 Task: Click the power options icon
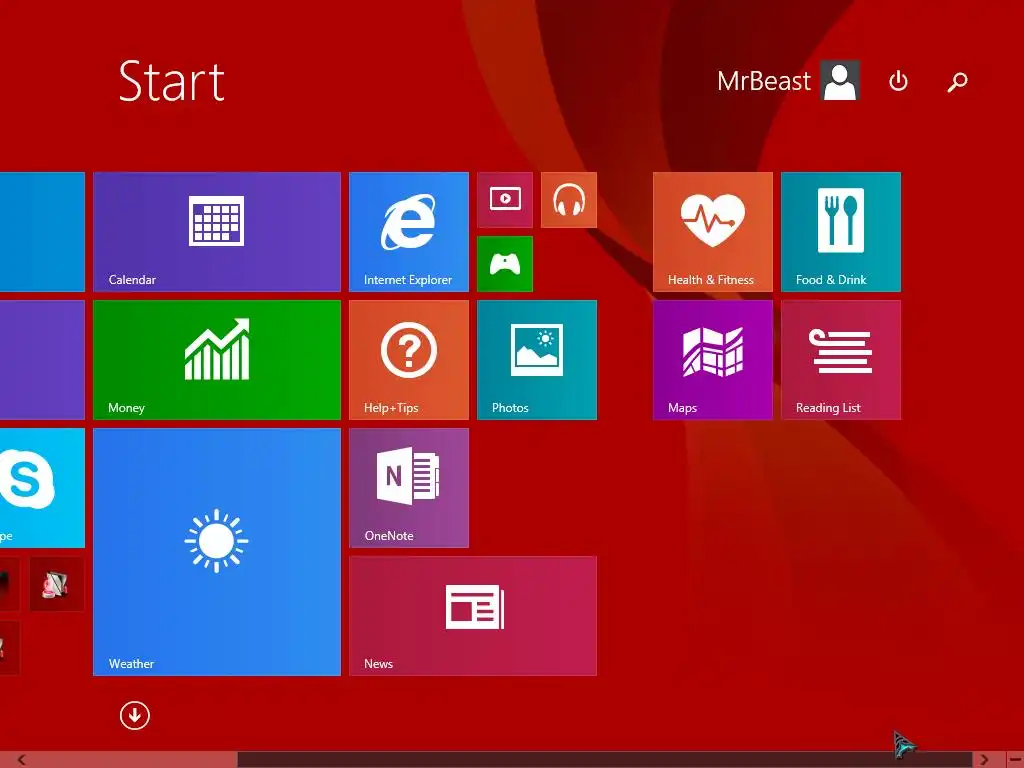coord(899,82)
